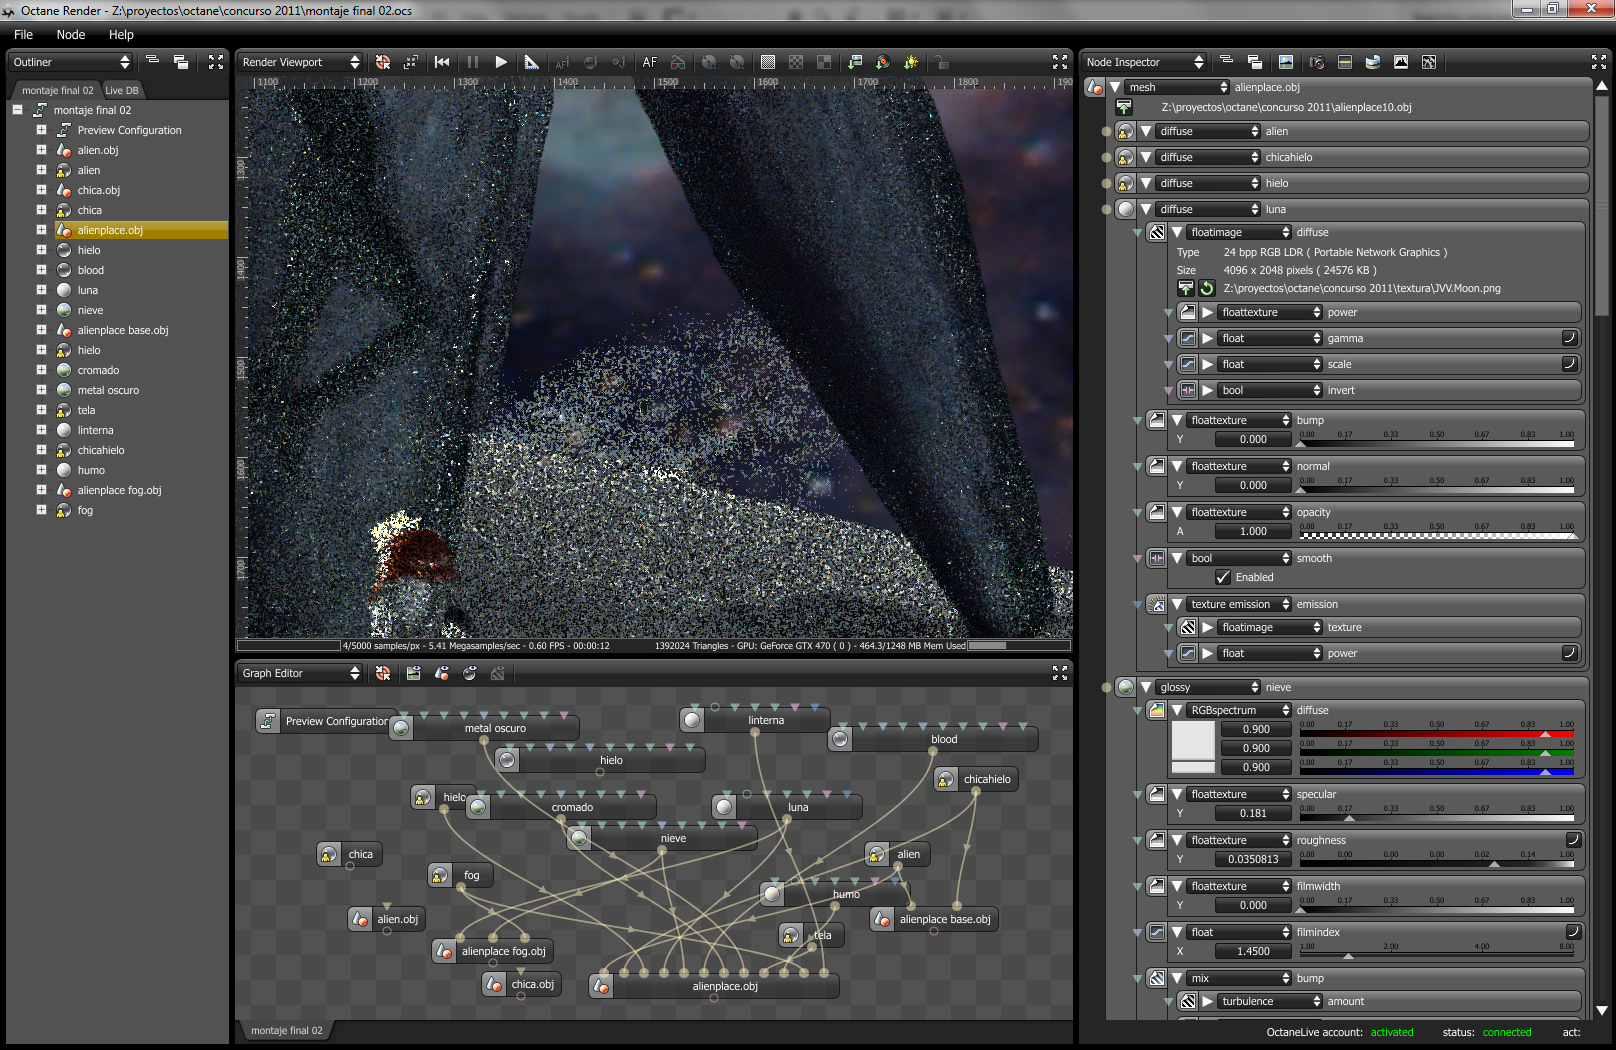Screen dimensions: 1616x1050
Task: Open the Node menu
Action: coord(70,35)
